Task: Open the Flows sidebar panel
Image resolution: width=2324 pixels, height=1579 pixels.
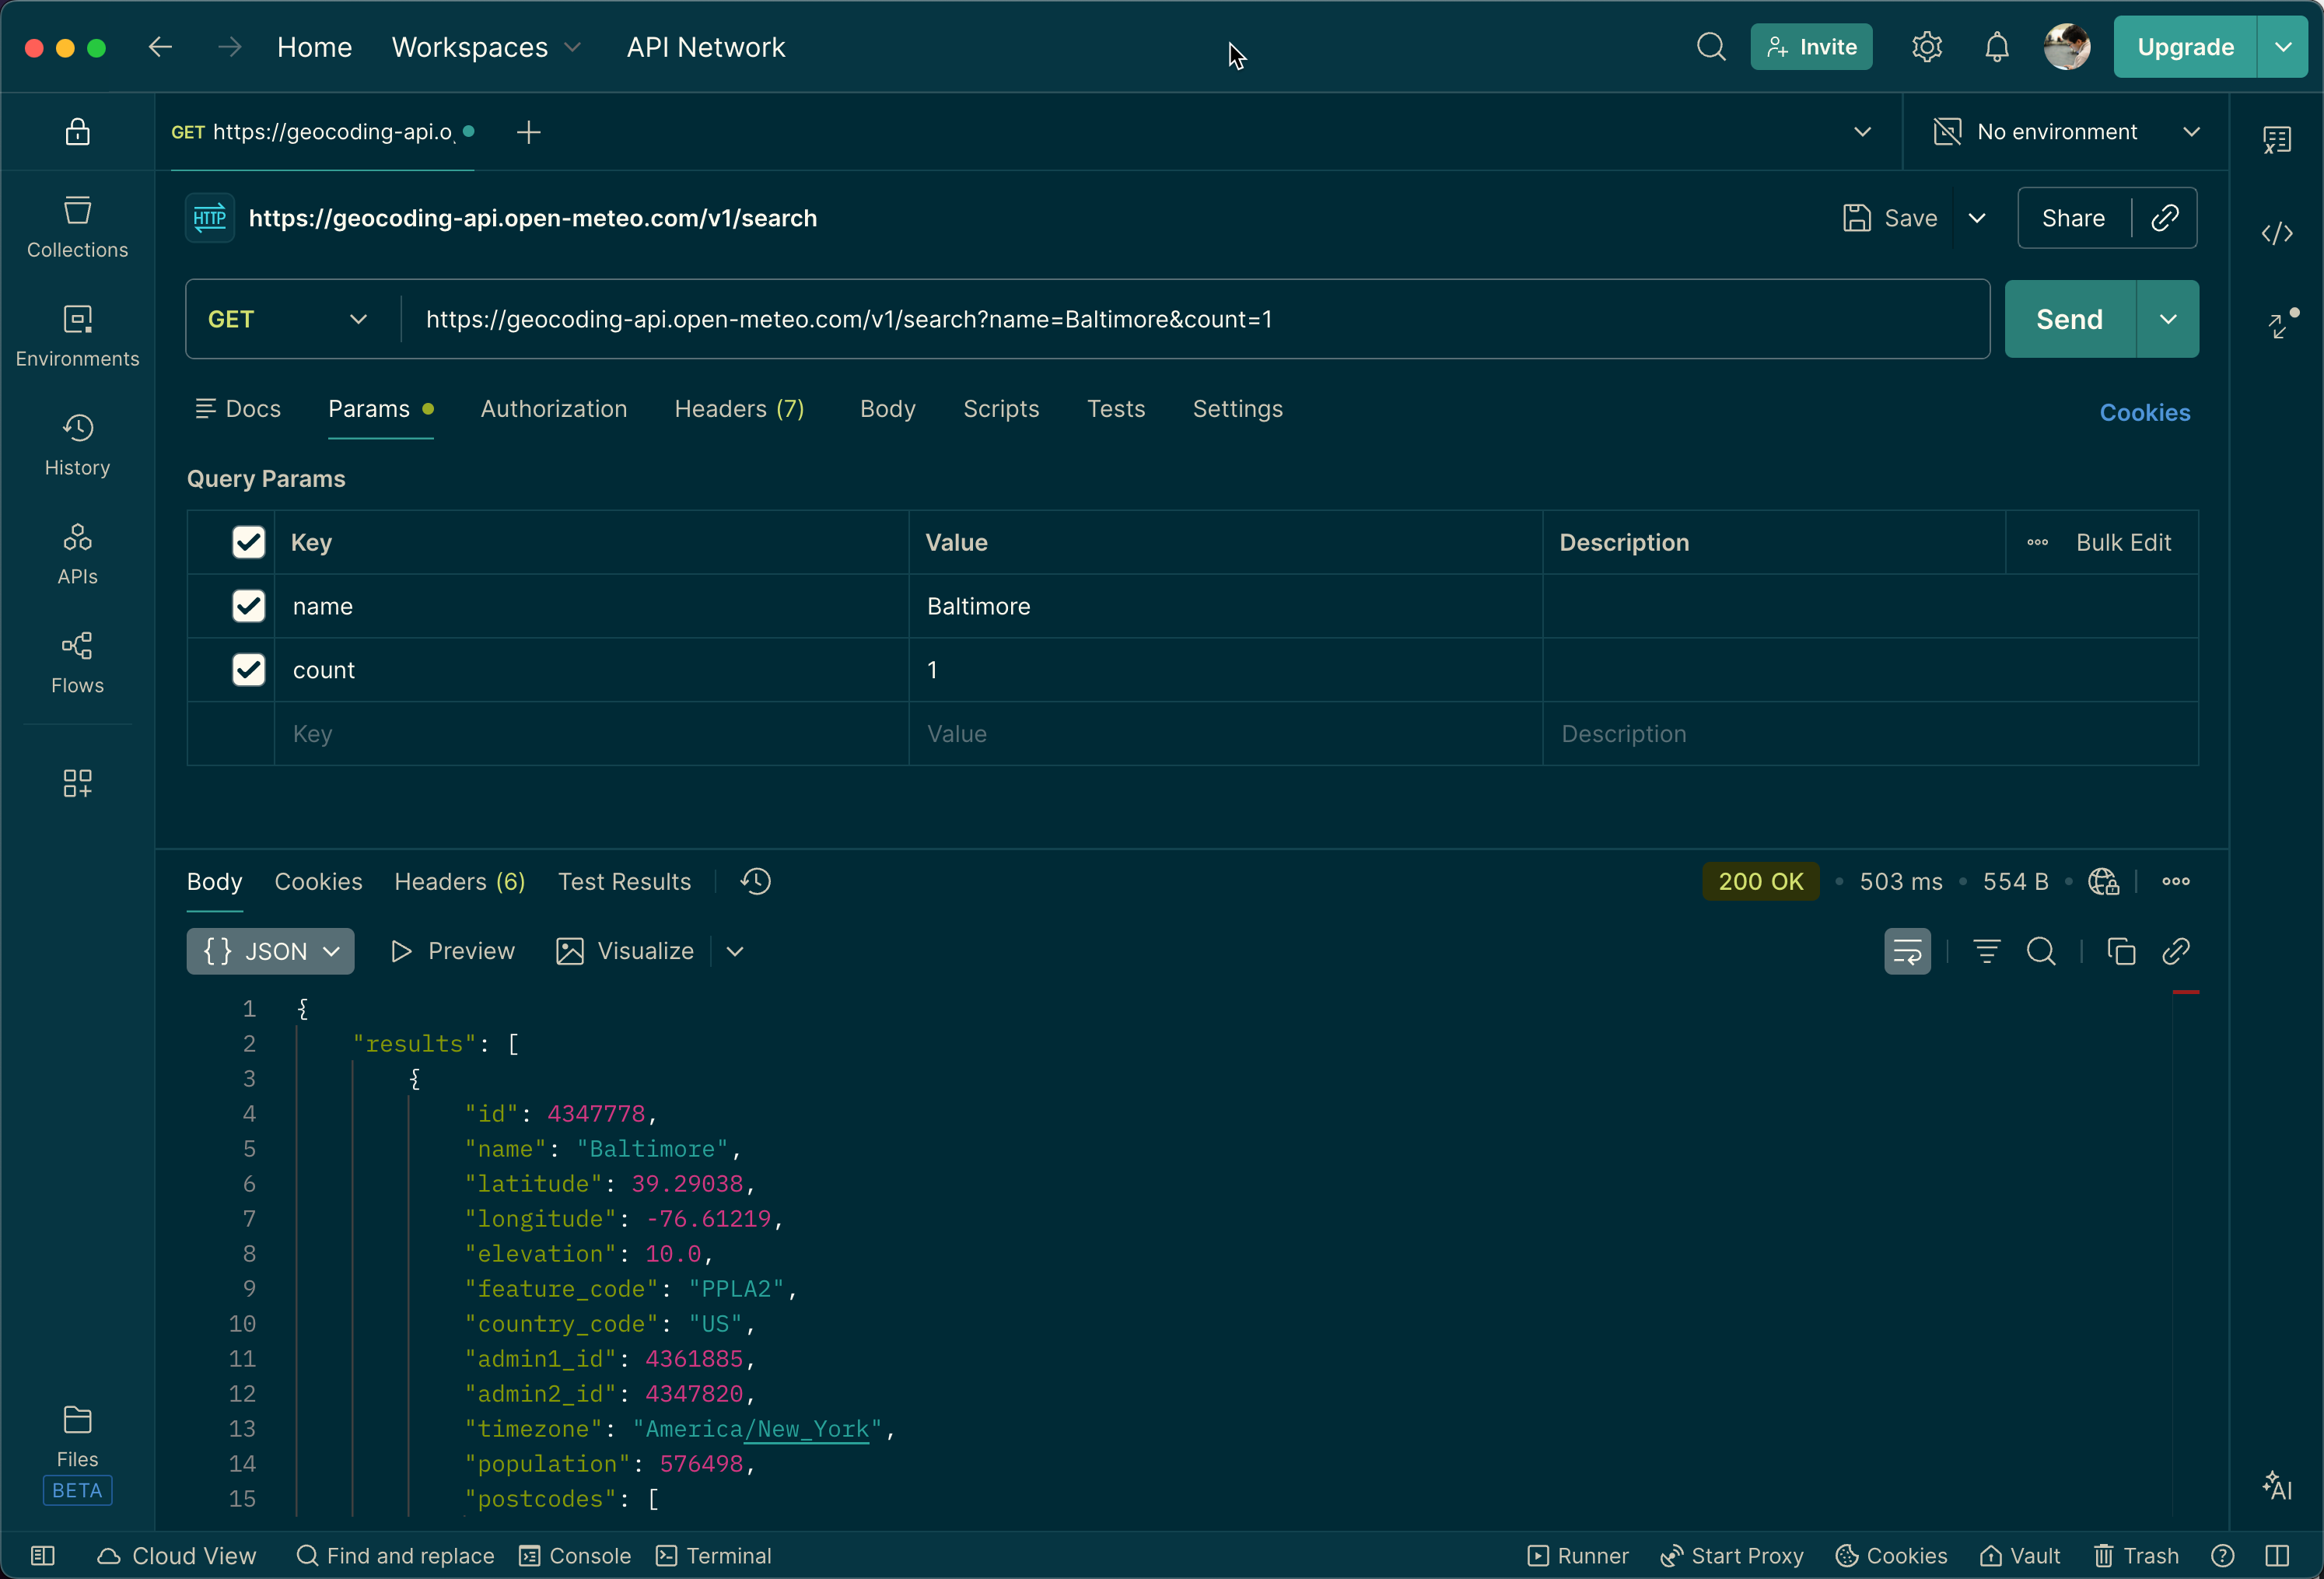Action: coord(77,663)
